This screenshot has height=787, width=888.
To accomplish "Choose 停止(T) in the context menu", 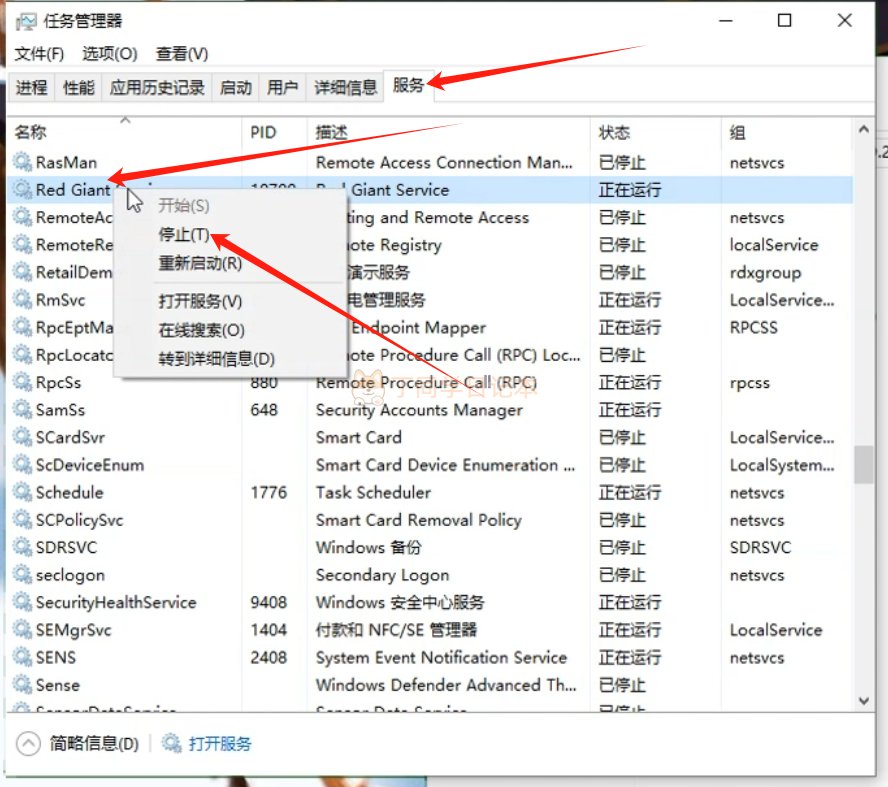I will click(x=184, y=234).
